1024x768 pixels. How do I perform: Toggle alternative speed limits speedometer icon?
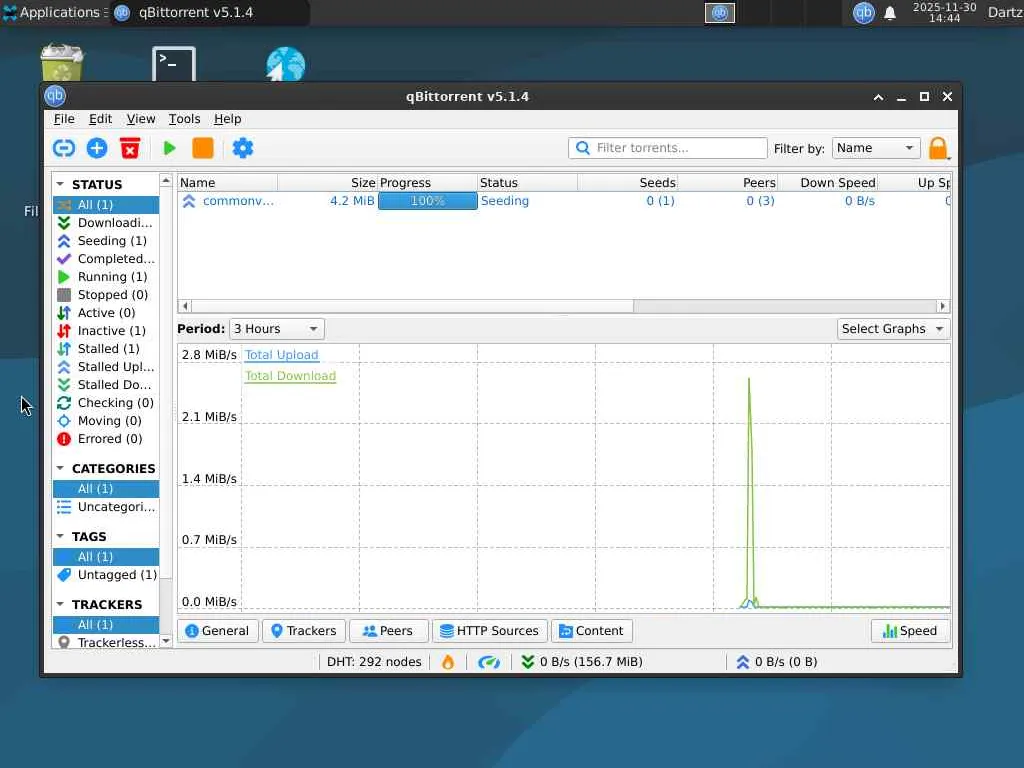point(488,662)
